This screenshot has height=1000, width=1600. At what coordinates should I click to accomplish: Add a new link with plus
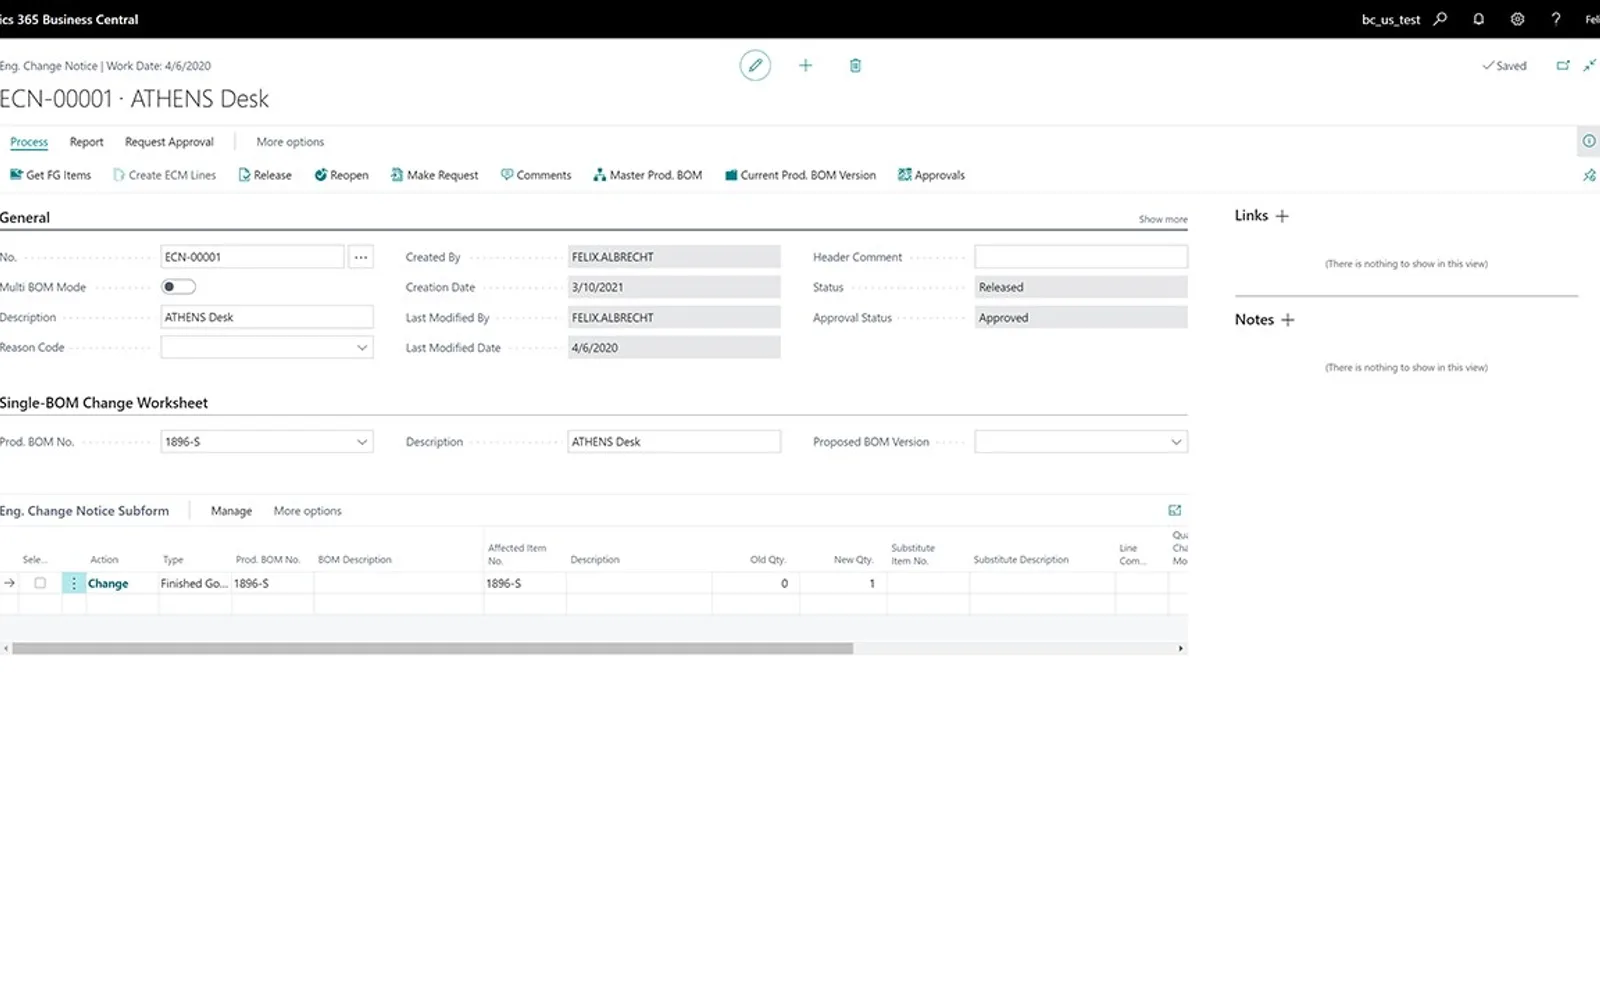point(1282,216)
